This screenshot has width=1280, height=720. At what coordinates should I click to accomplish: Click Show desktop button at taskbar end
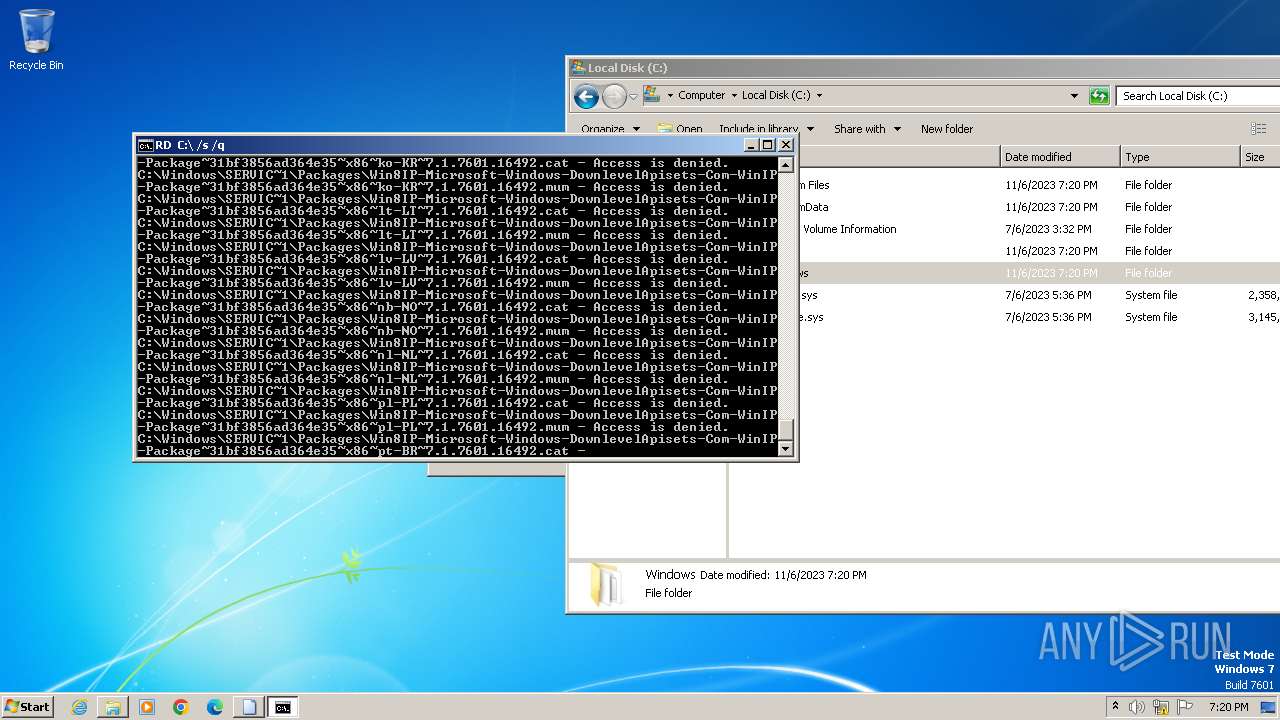[x=1268, y=707]
